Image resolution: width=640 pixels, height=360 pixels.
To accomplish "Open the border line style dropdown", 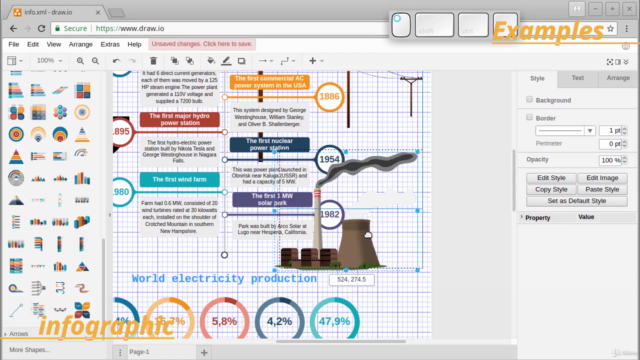I will tap(565, 131).
